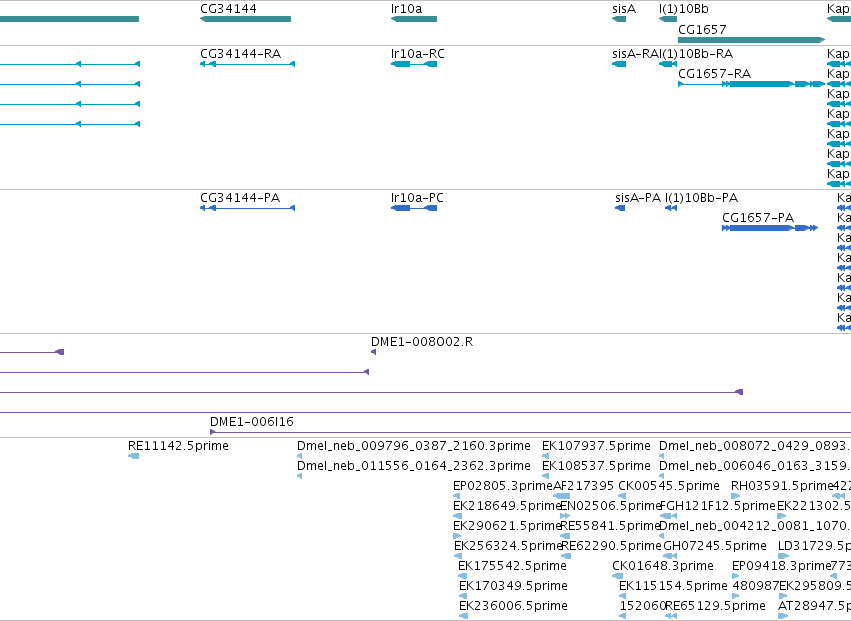Click the EK175542.5prime EST

pos(462,576)
